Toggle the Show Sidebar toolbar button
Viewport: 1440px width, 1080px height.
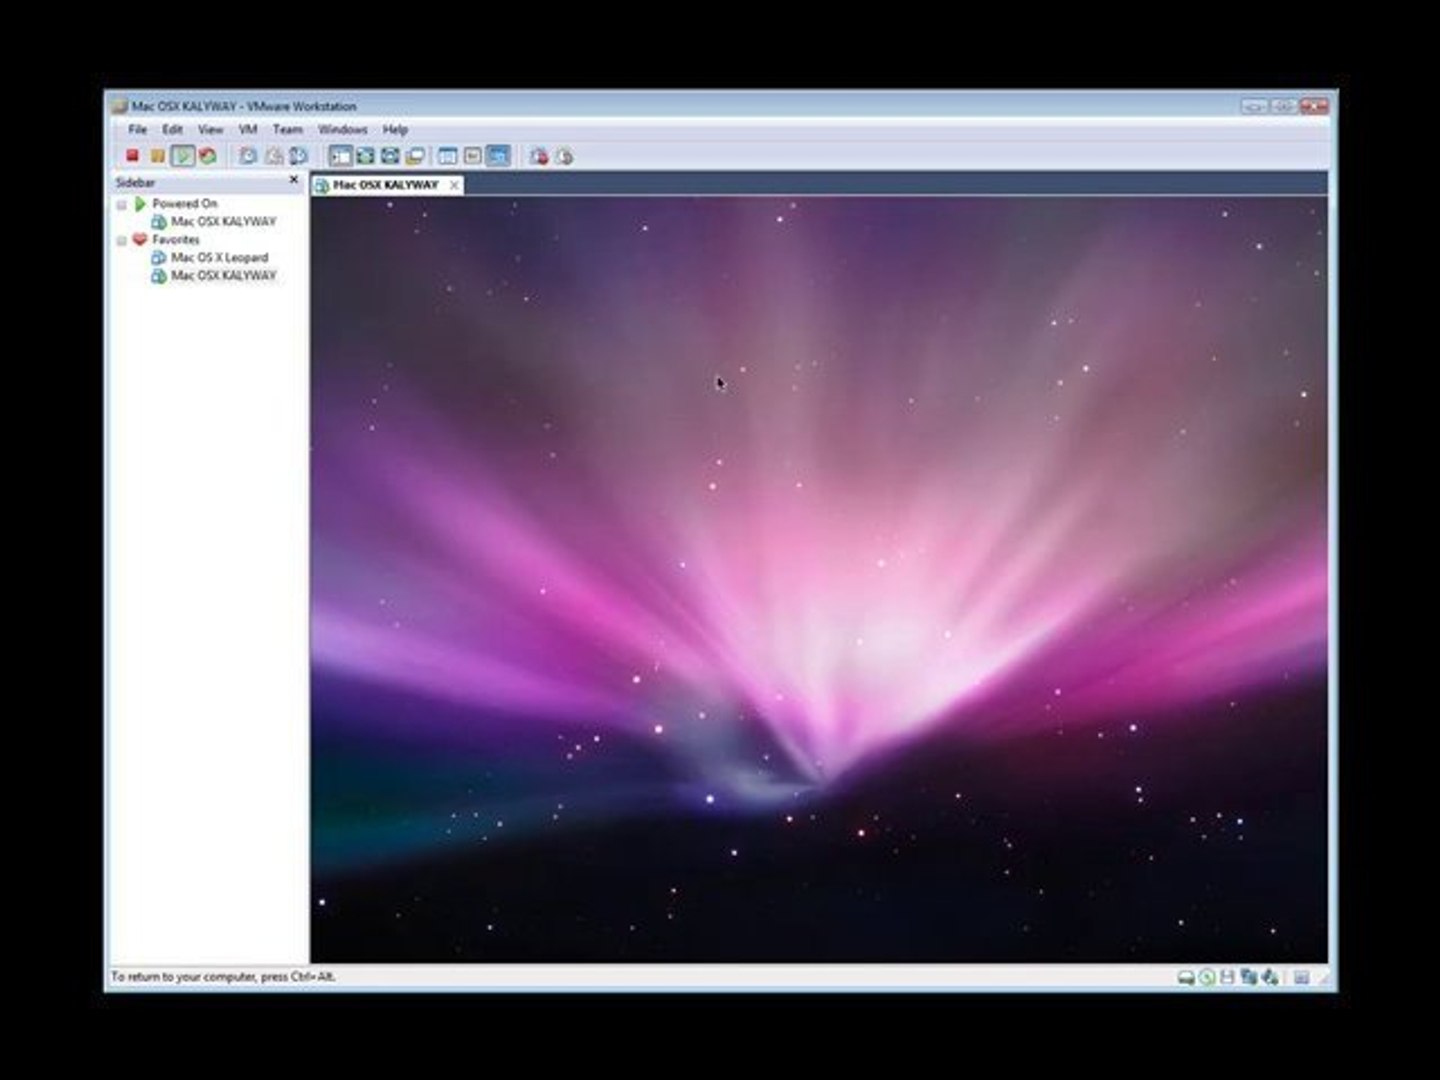(x=341, y=156)
